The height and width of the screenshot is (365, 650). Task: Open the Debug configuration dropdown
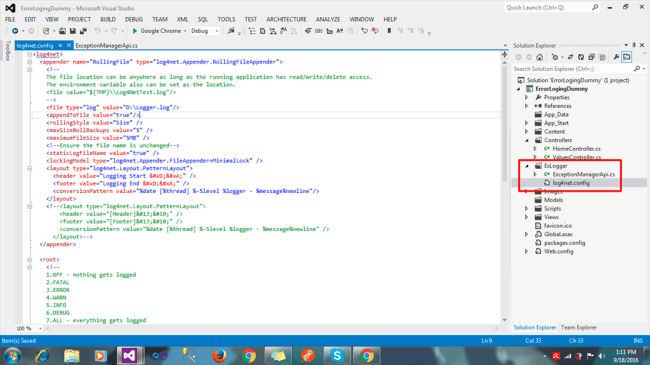[x=204, y=31]
